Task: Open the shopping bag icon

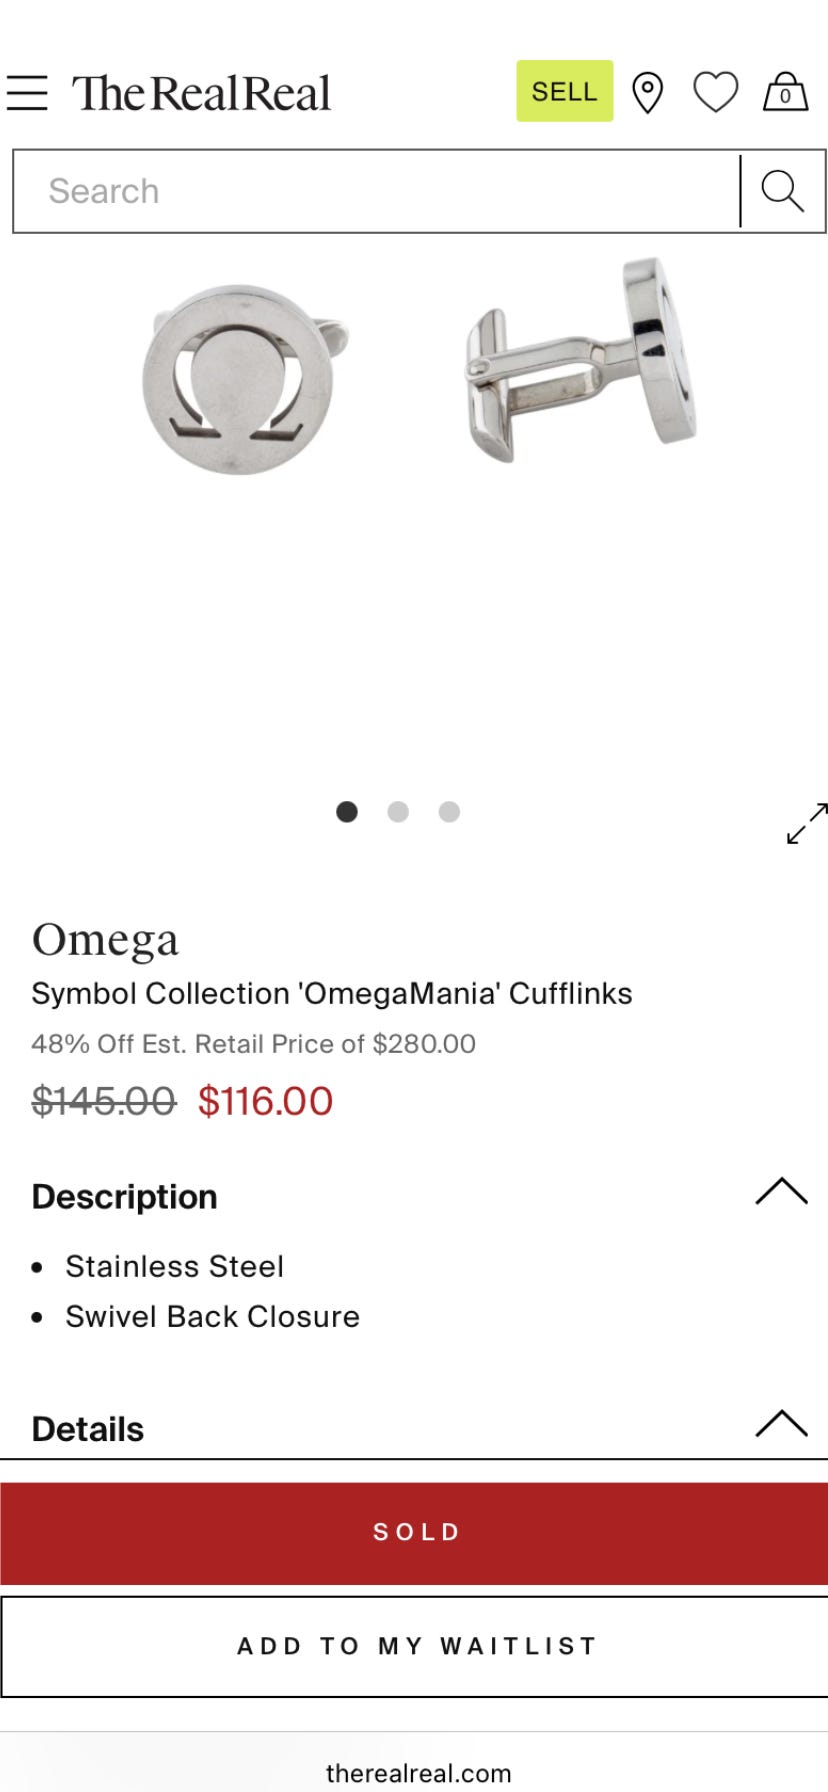Action: (x=785, y=93)
